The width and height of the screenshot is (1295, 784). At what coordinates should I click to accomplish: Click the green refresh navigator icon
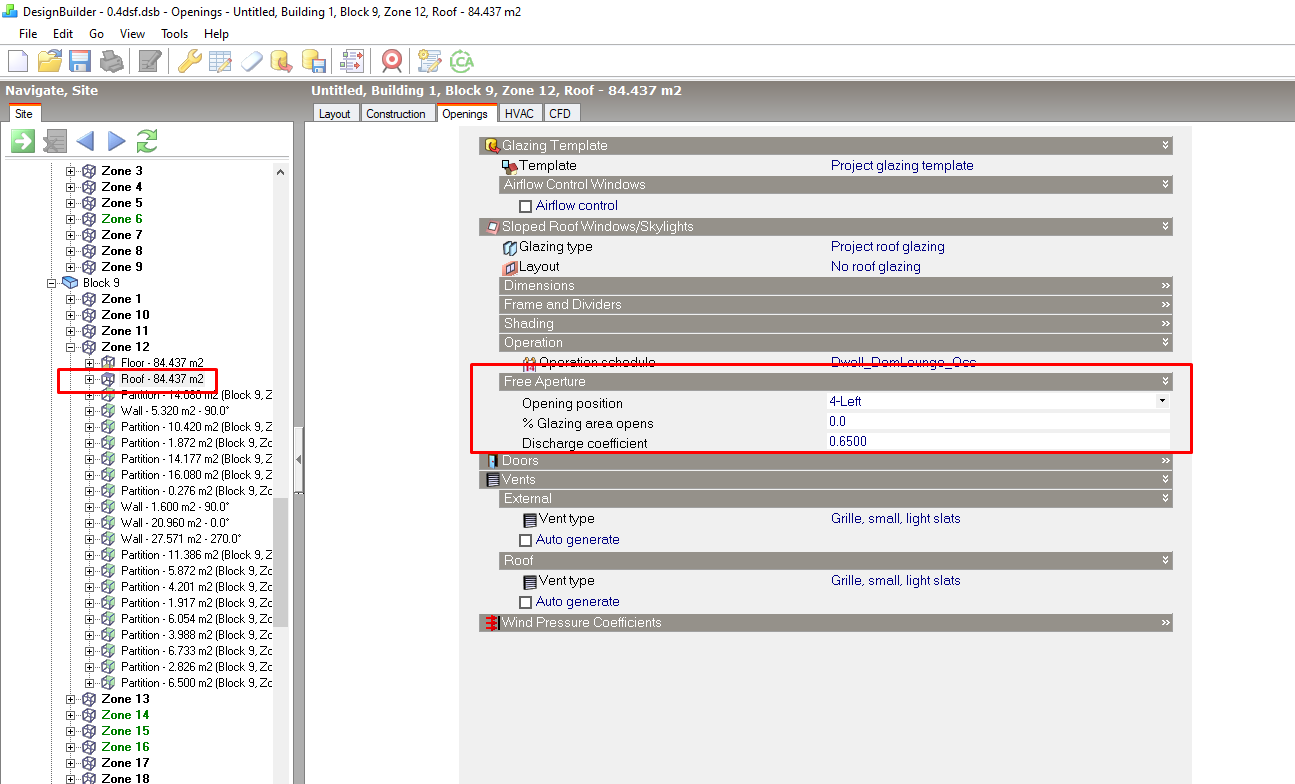click(x=147, y=141)
